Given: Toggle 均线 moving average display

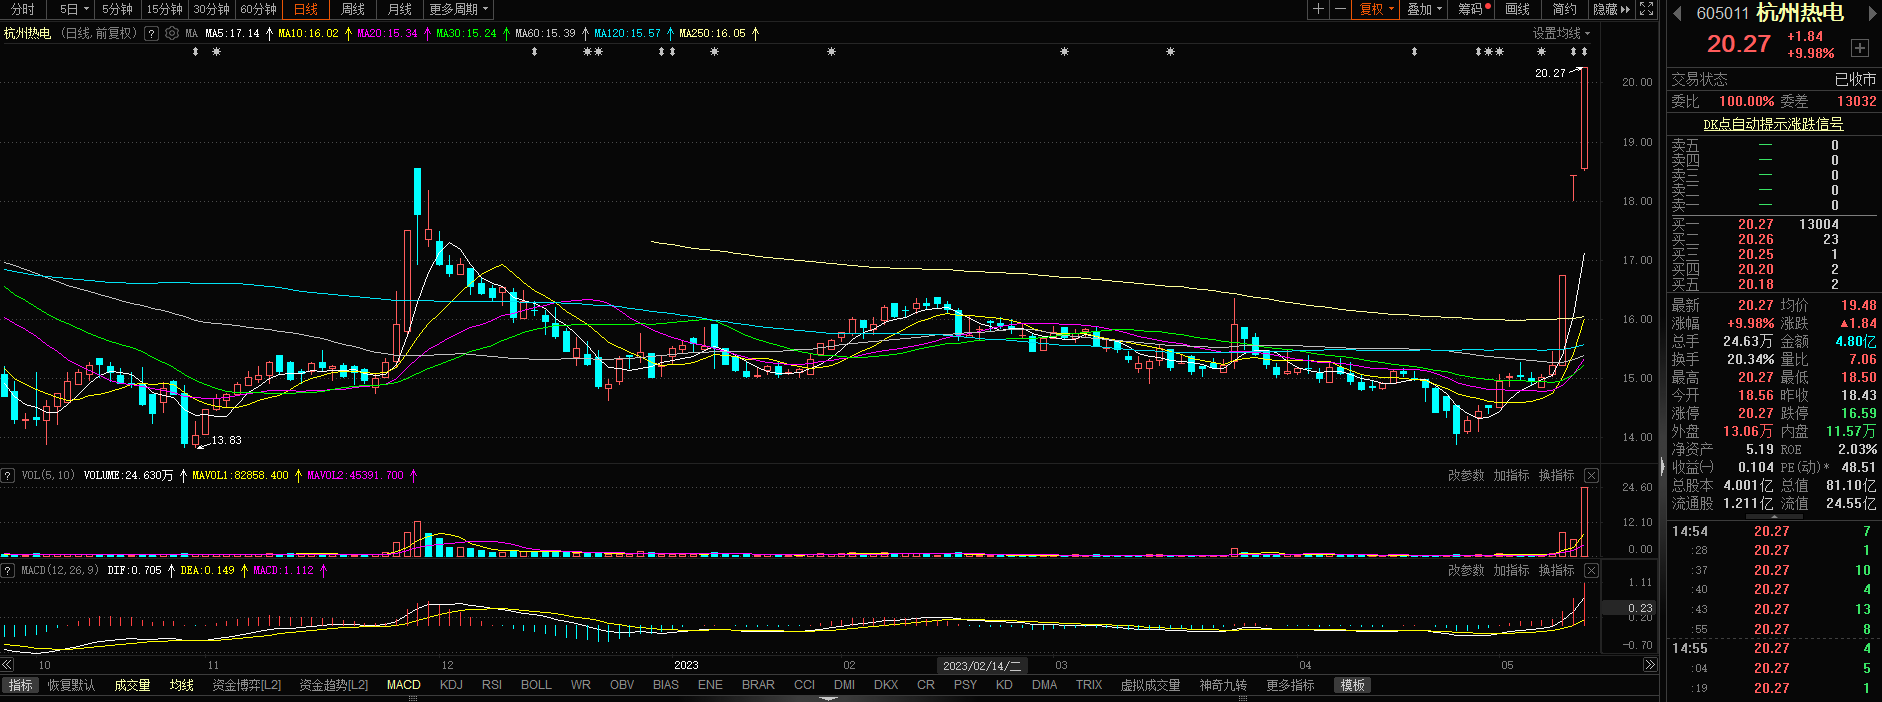Looking at the screenshot, I should (x=181, y=685).
